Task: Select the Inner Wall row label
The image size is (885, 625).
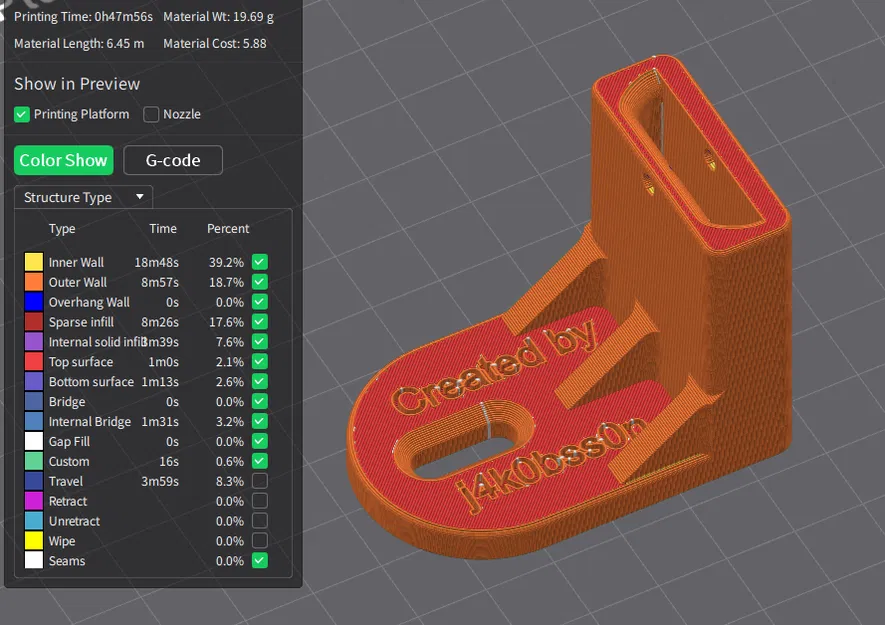Action: (x=76, y=262)
